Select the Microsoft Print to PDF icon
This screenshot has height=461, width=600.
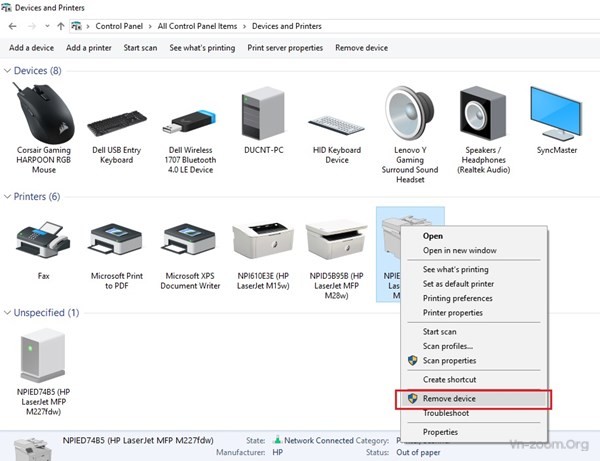116,239
